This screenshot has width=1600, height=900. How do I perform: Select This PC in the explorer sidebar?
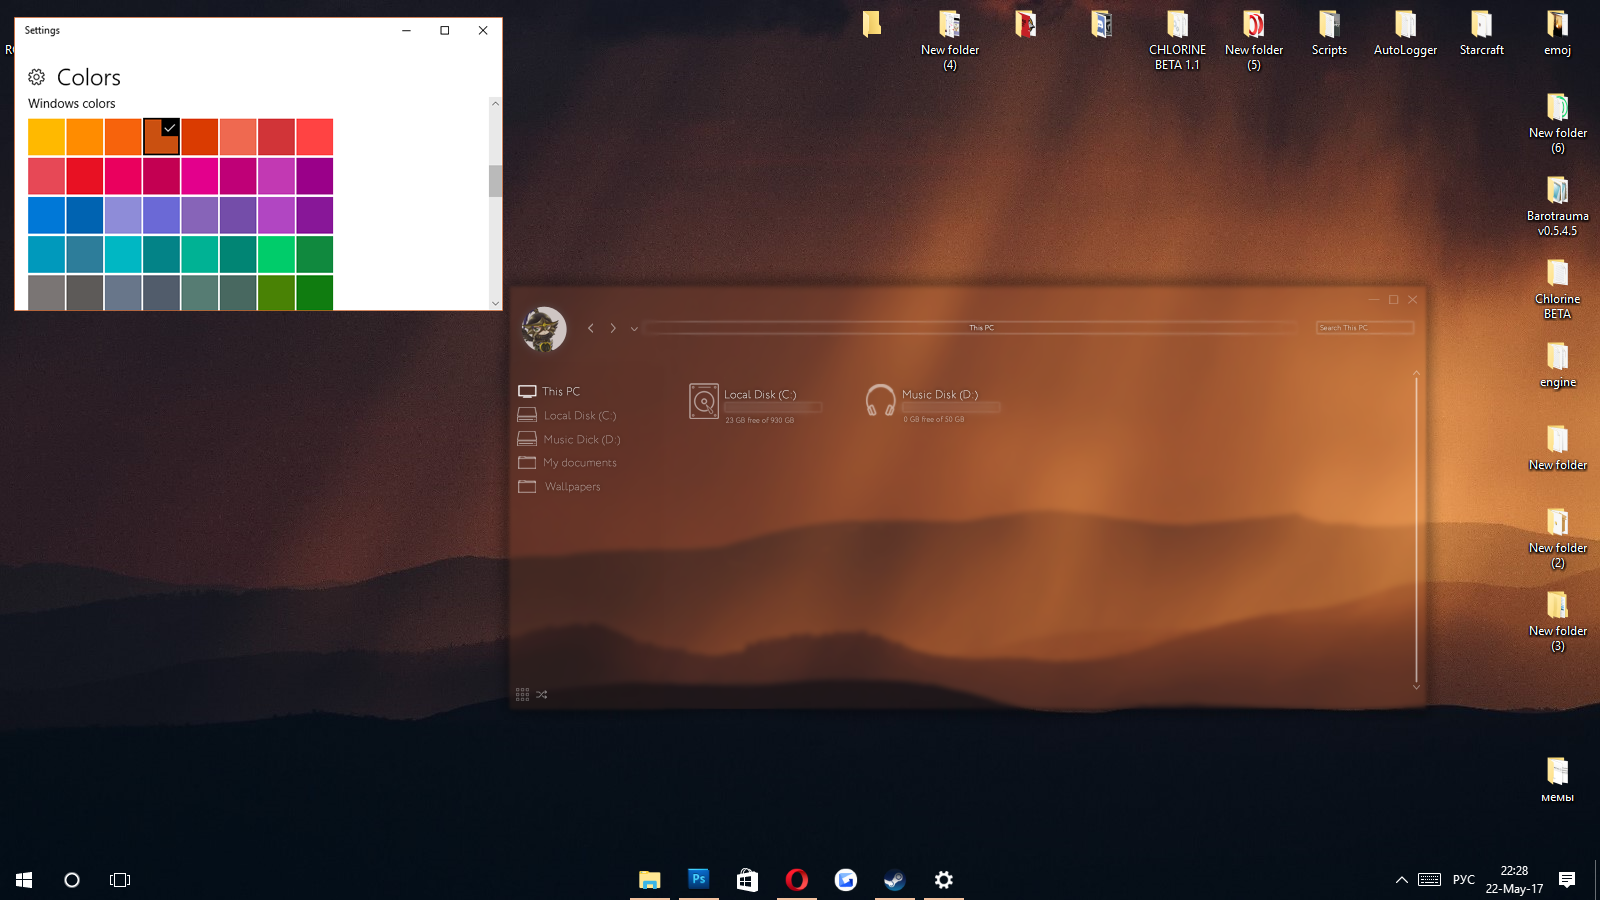(x=550, y=391)
